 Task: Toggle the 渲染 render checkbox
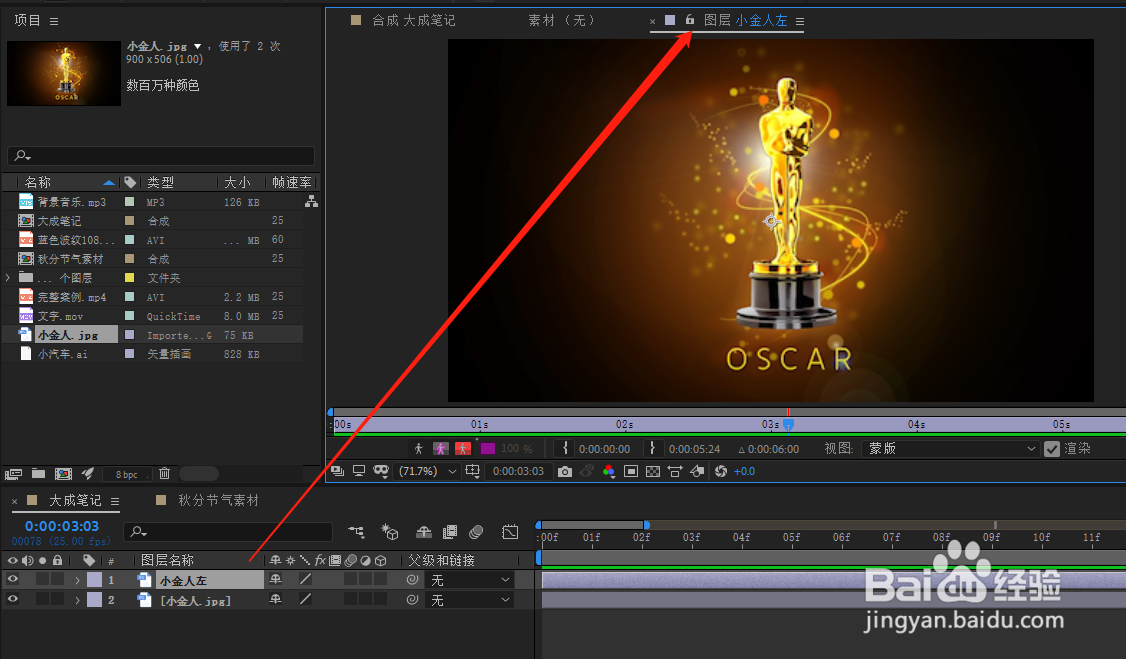click(1052, 449)
